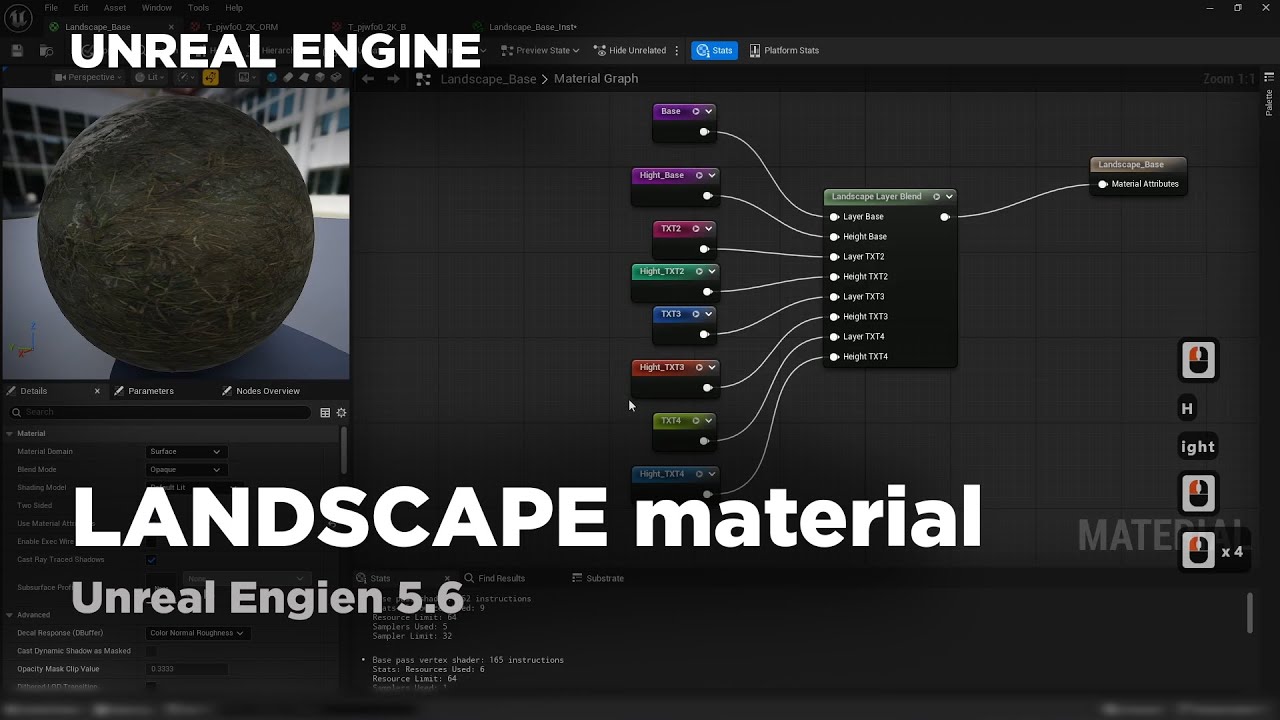1280x720 pixels.
Task: Click the preview icon on TXT4 node
Action: tap(696, 420)
